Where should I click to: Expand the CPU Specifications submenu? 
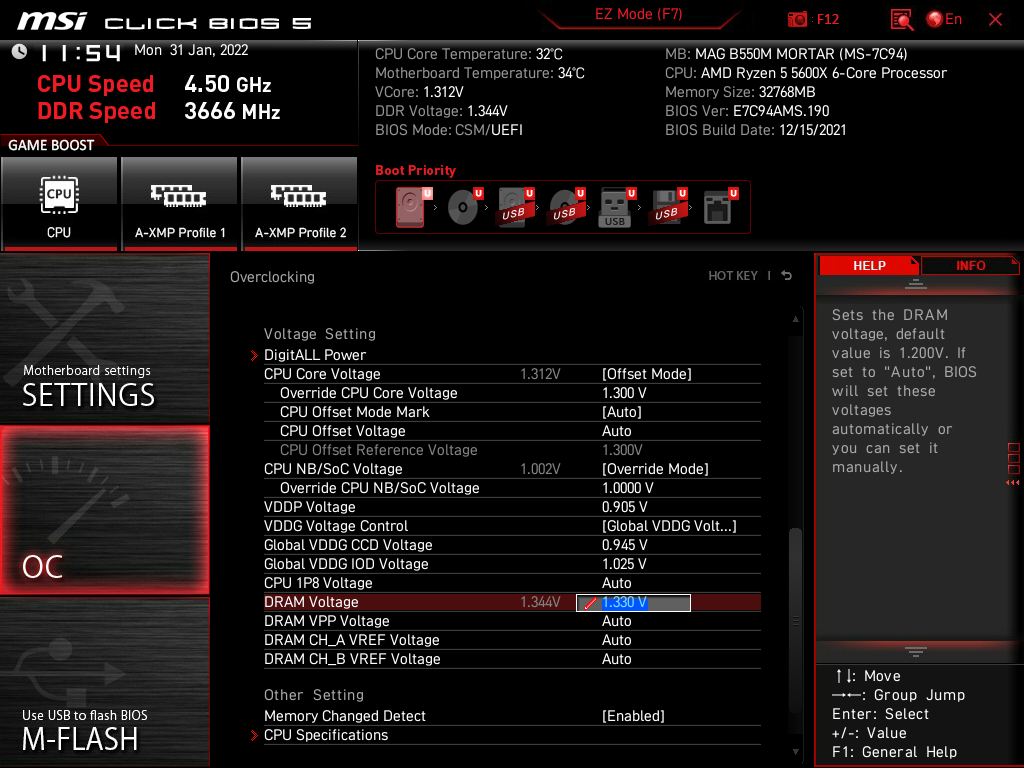tap(326, 735)
